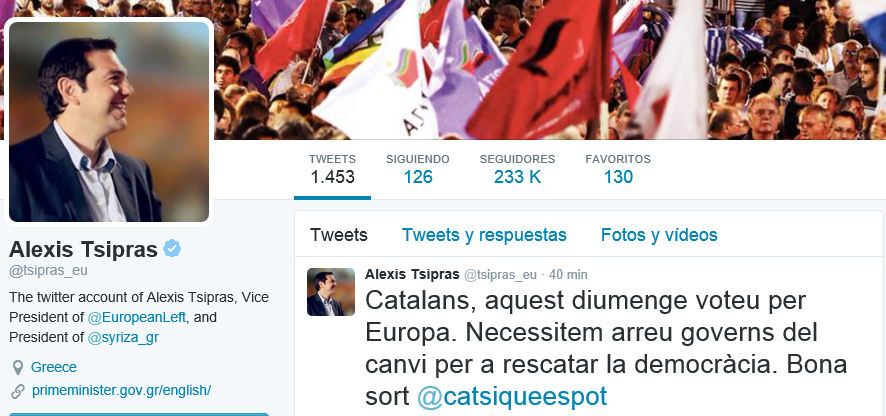Open the TWEETS count 1.453
This screenshot has height=416, width=886.
click(332, 169)
